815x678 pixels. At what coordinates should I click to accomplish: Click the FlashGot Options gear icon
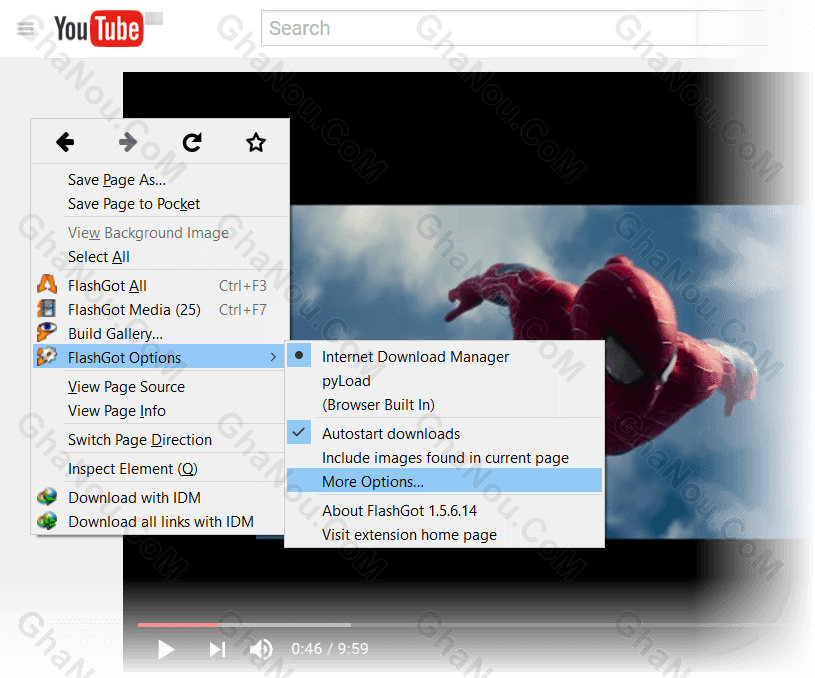click(x=47, y=356)
